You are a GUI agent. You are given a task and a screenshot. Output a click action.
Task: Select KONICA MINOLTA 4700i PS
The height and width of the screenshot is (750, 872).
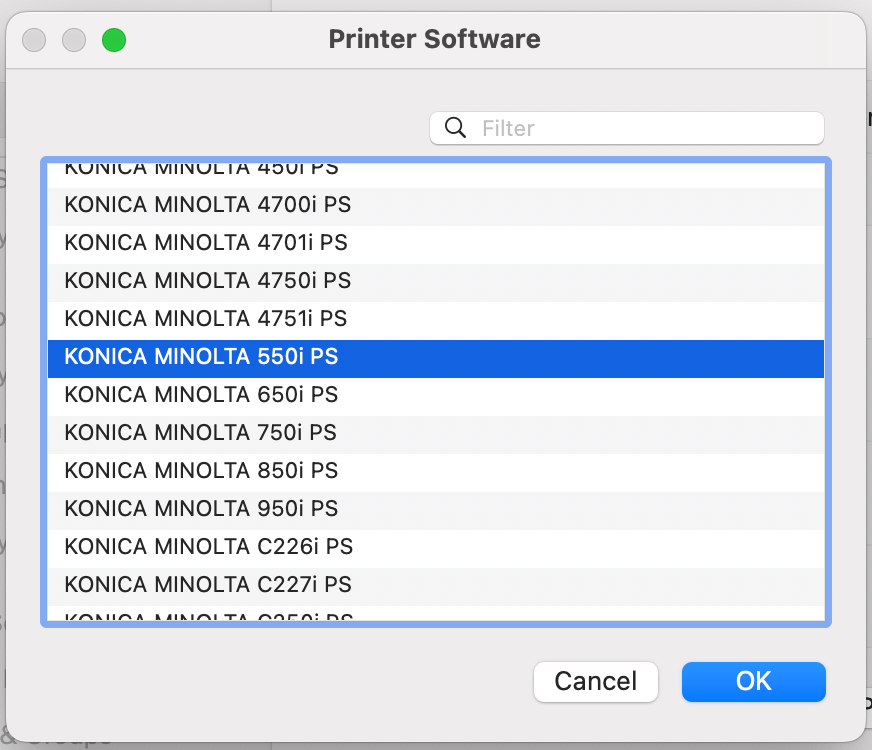[x=435, y=205]
